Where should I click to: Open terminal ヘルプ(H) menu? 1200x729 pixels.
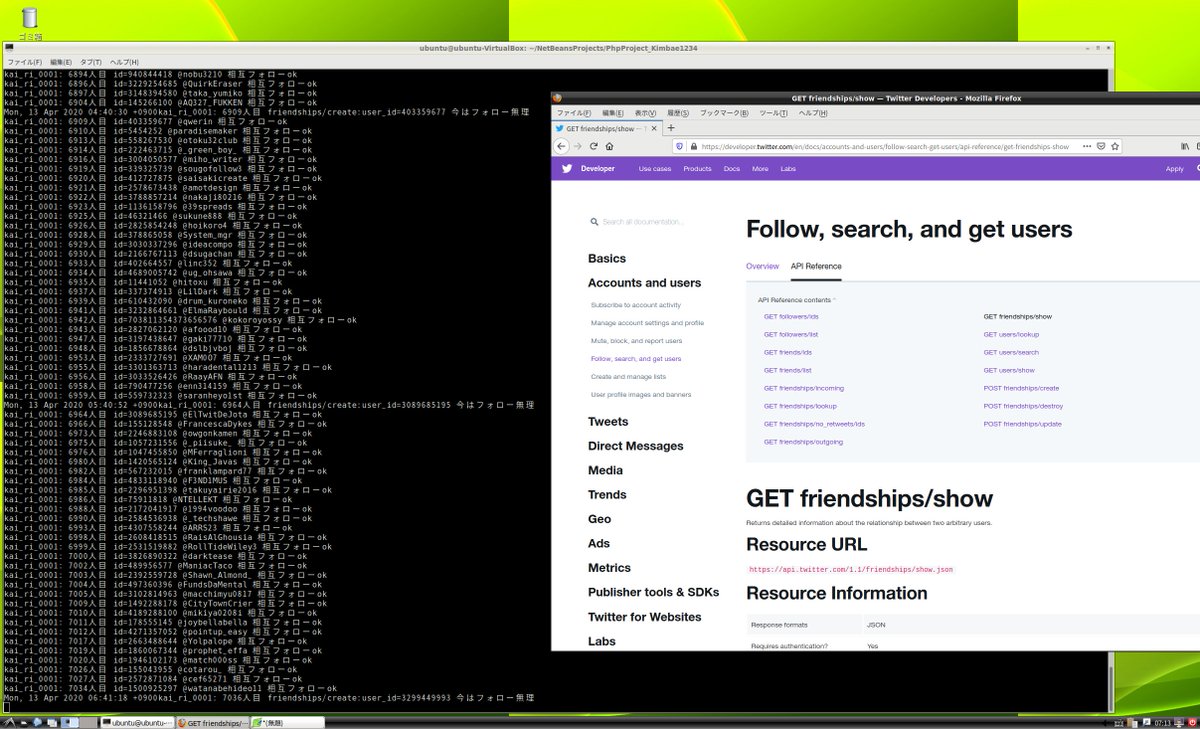(124, 62)
